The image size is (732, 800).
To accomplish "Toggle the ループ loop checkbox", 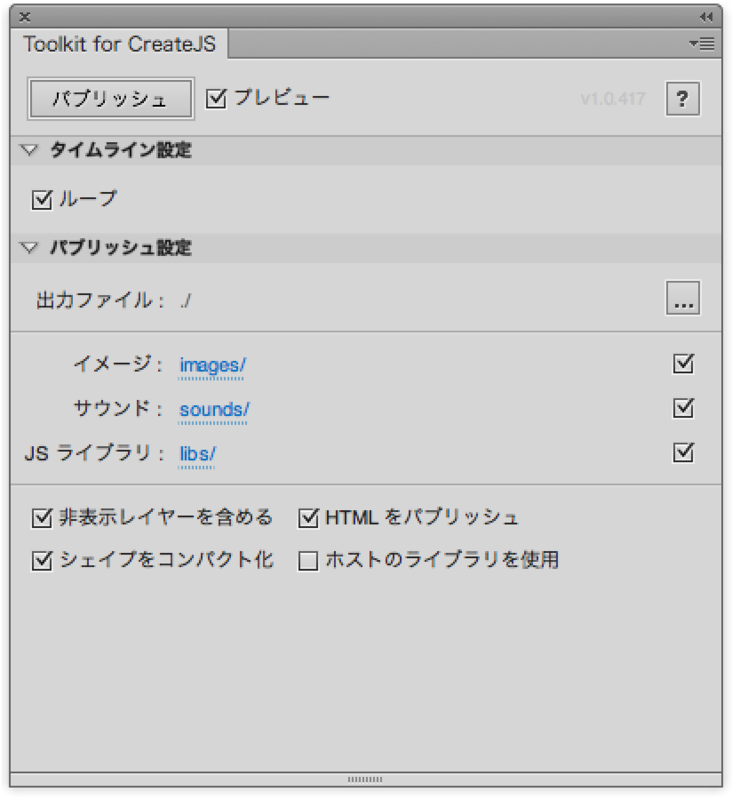I will tap(42, 199).
